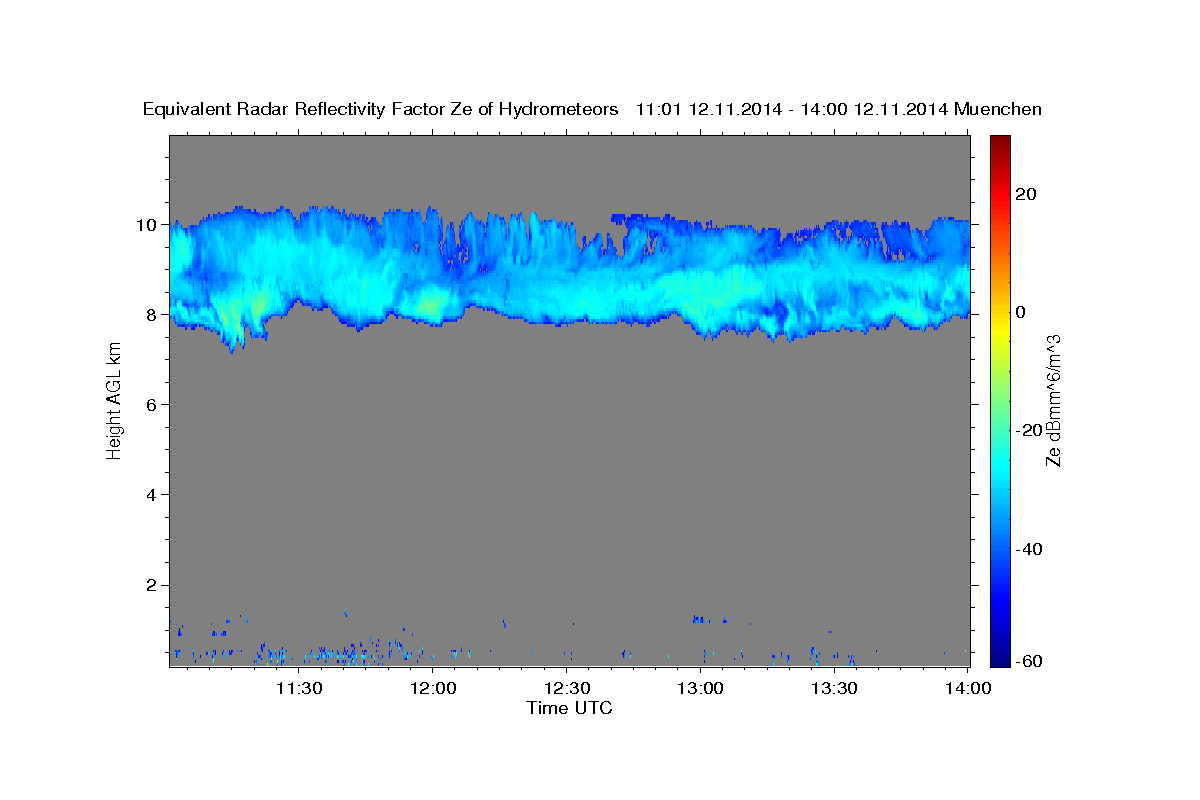Image resolution: width=1200 pixels, height=800 pixels.
Task: Click the height tick label '4'
Action: point(152,495)
